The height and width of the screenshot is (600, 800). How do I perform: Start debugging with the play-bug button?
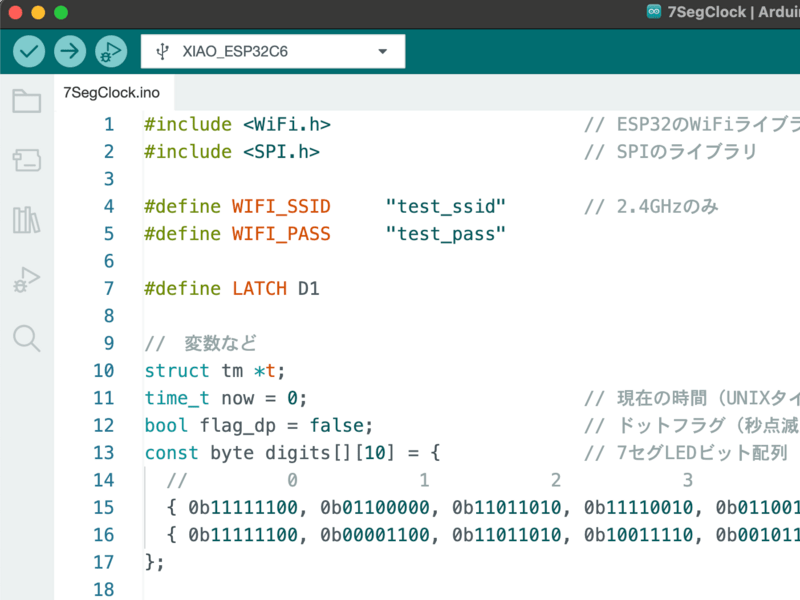click(x=111, y=51)
